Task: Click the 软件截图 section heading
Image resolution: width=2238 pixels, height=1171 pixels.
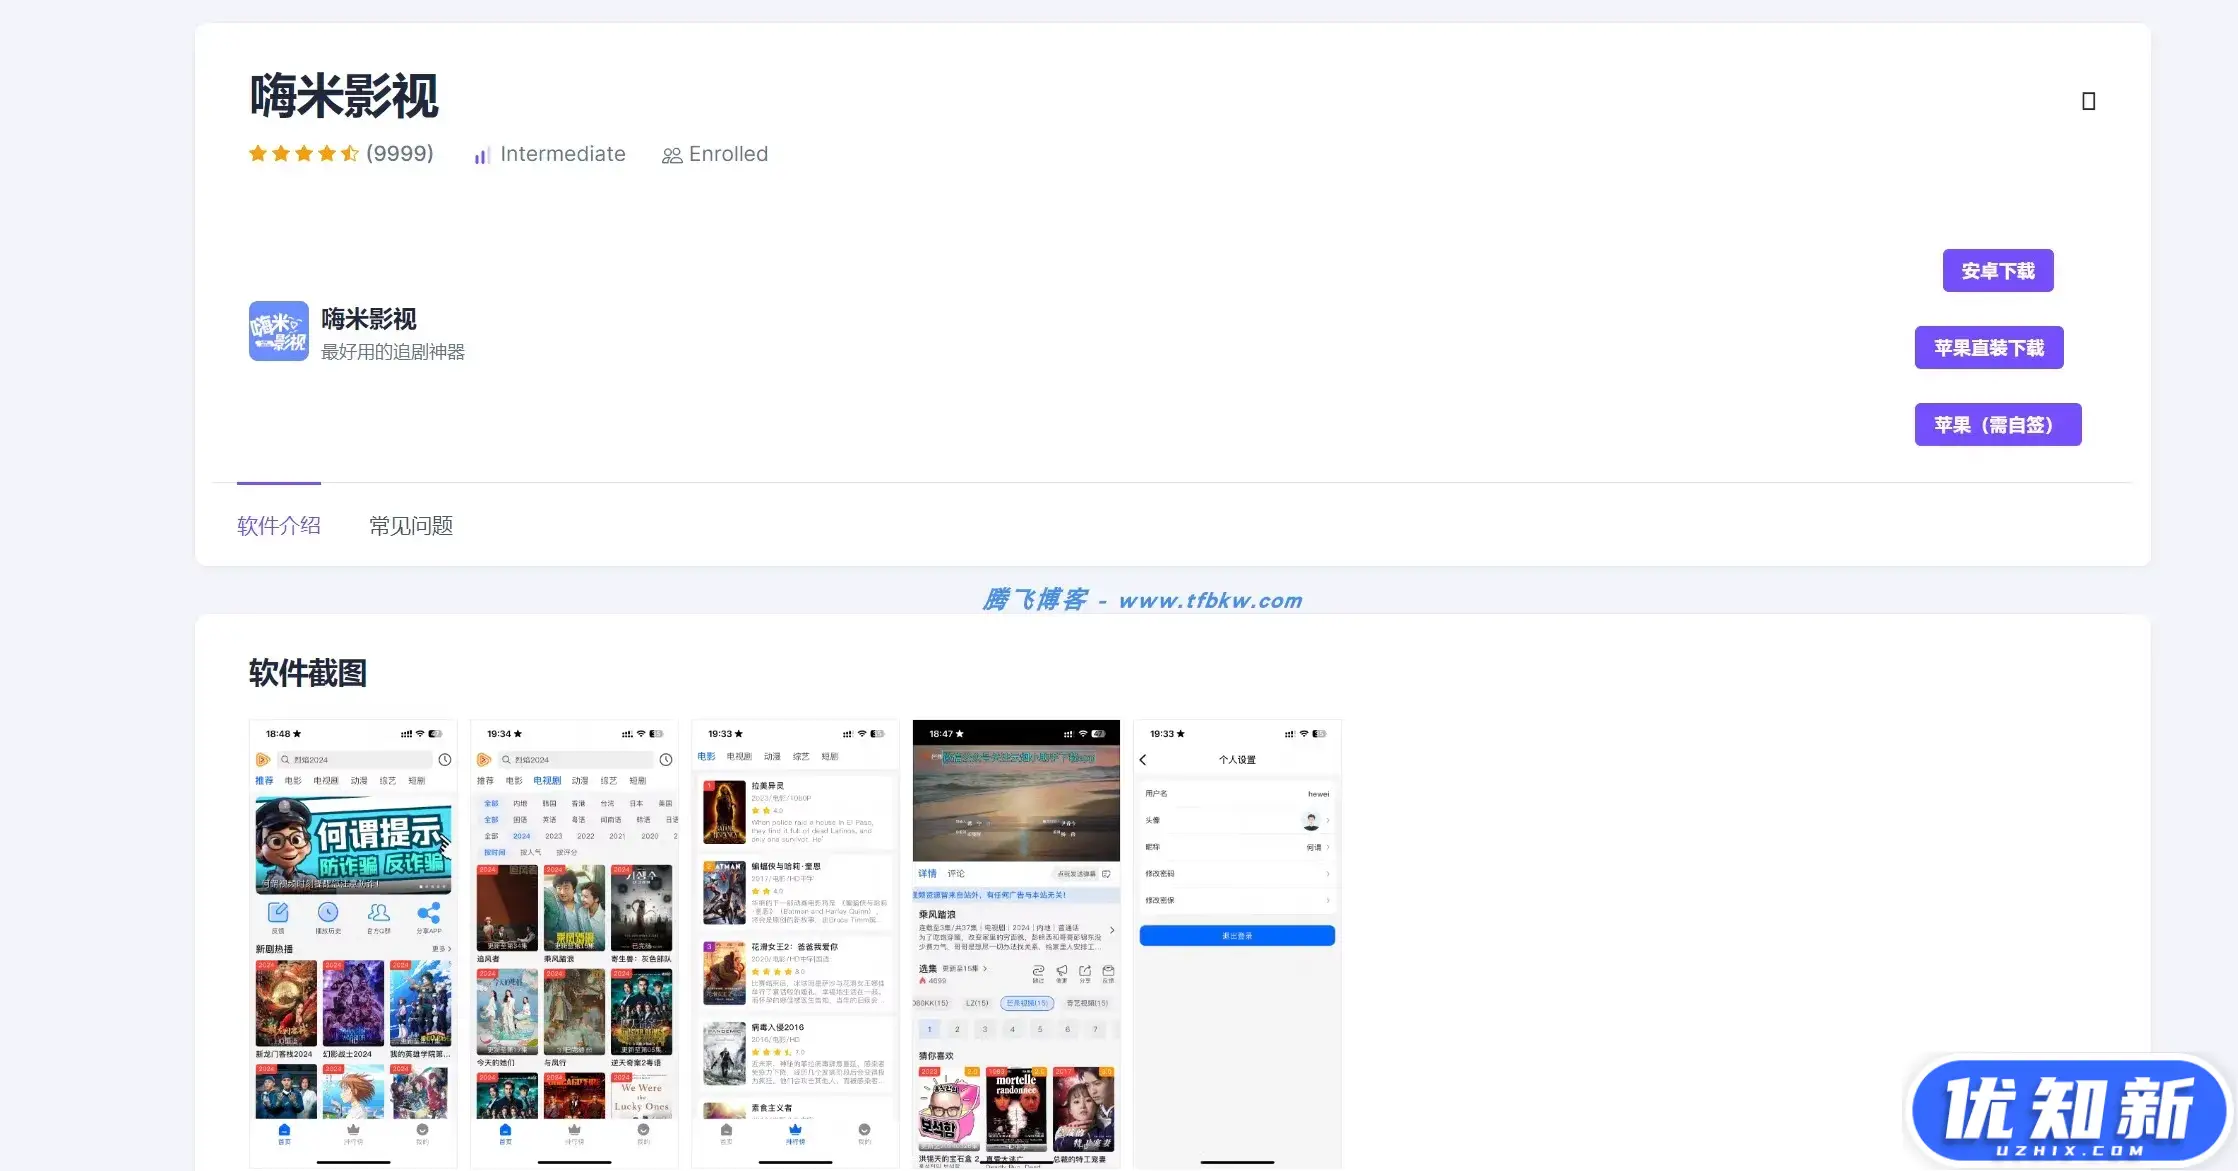Action: click(x=308, y=673)
